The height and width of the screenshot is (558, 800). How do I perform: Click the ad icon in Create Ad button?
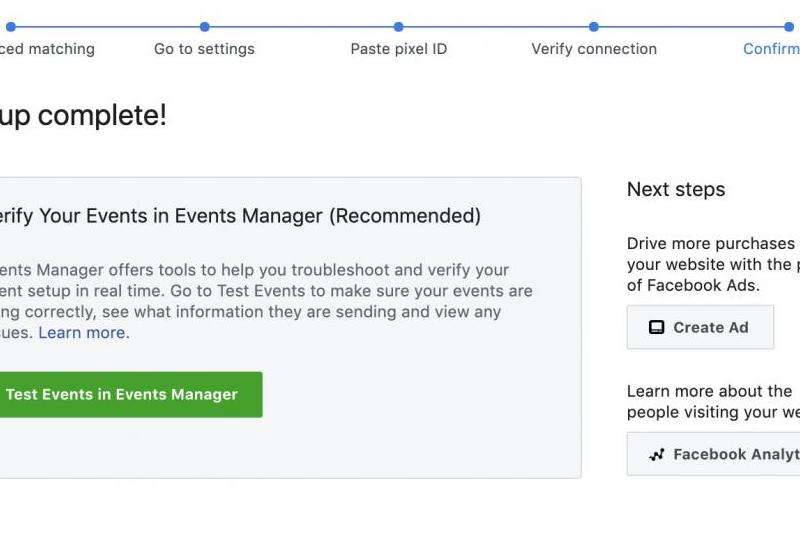pos(656,327)
